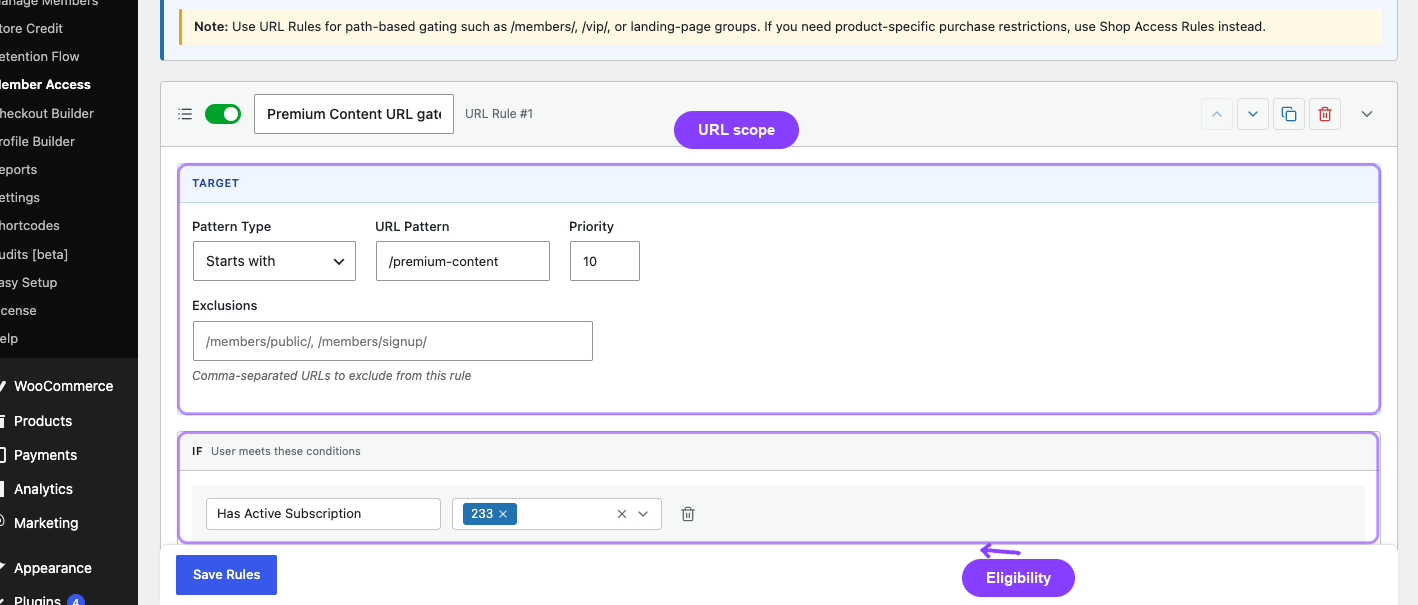Image resolution: width=1418 pixels, height=605 pixels.
Task: Click Save Rules button
Action: [226, 575]
